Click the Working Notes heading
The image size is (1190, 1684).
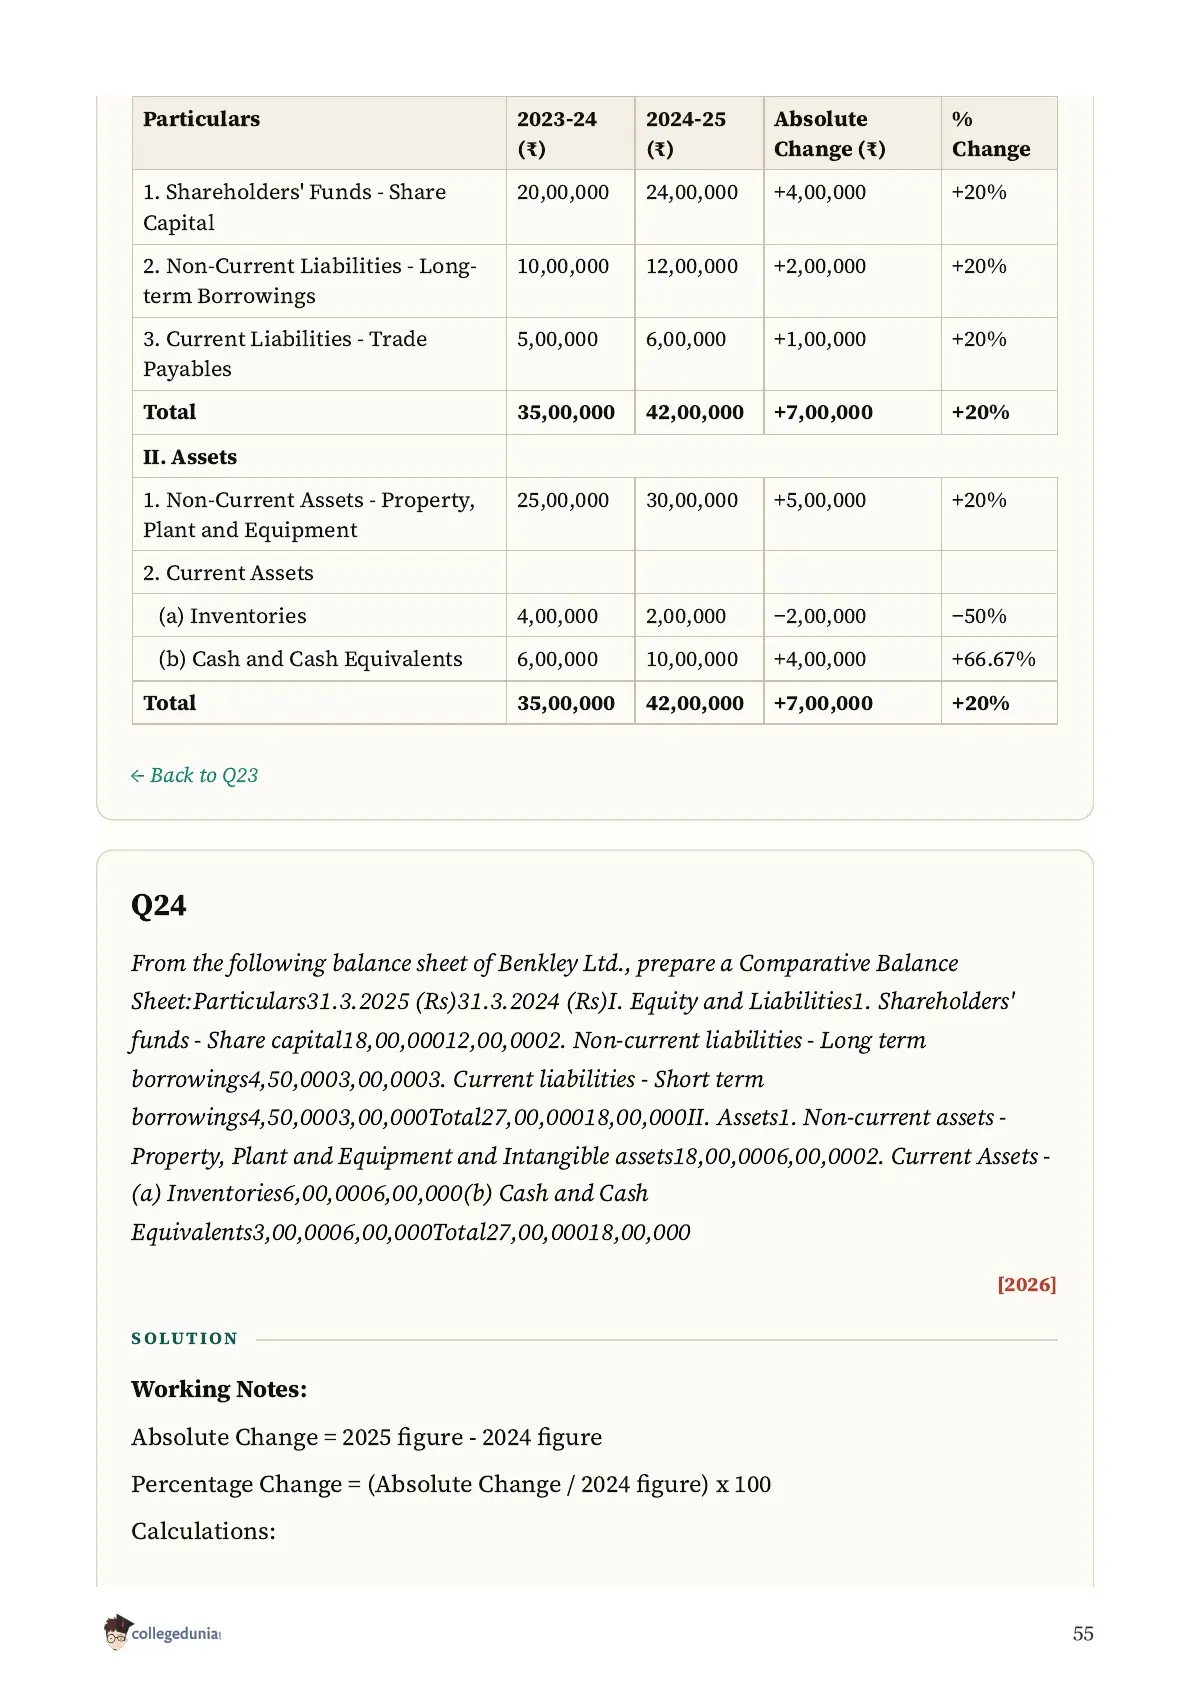pyautogui.click(x=219, y=1389)
